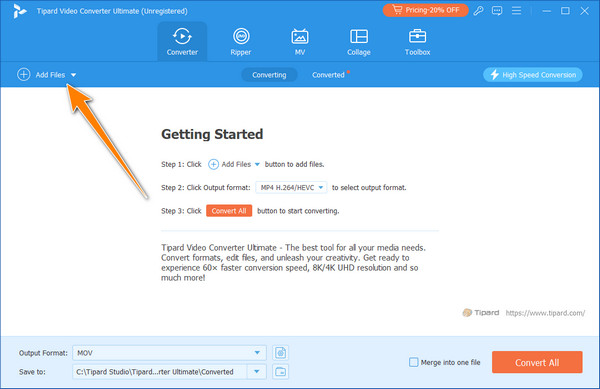600x389 pixels.
Task: Expand the Add Files arrow in Step 1
Action: tap(257, 164)
